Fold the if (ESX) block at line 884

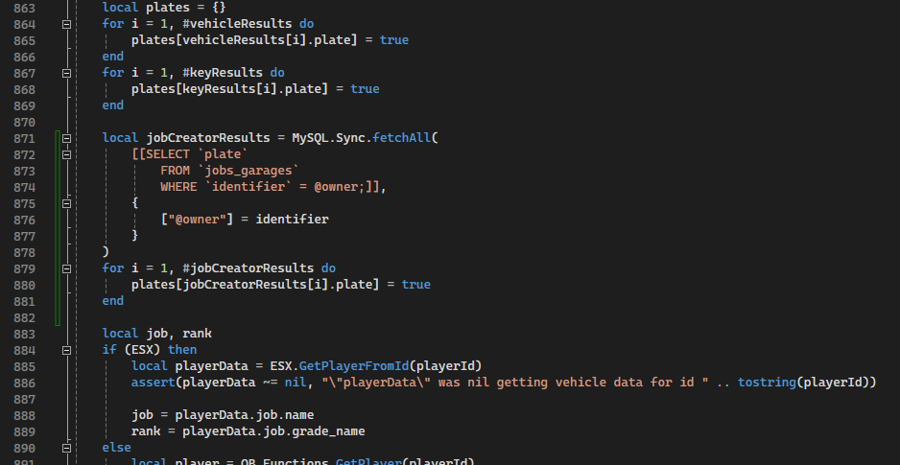point(67,349)
